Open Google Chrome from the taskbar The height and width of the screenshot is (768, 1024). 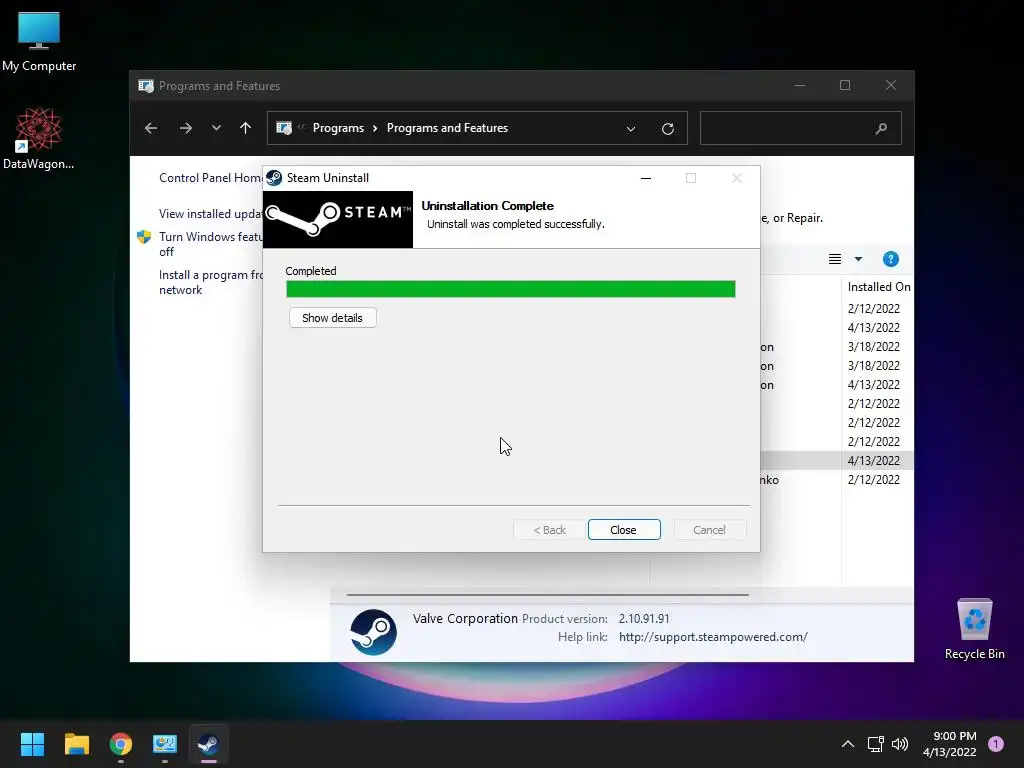pyautogui.click(x=121, y=744)
